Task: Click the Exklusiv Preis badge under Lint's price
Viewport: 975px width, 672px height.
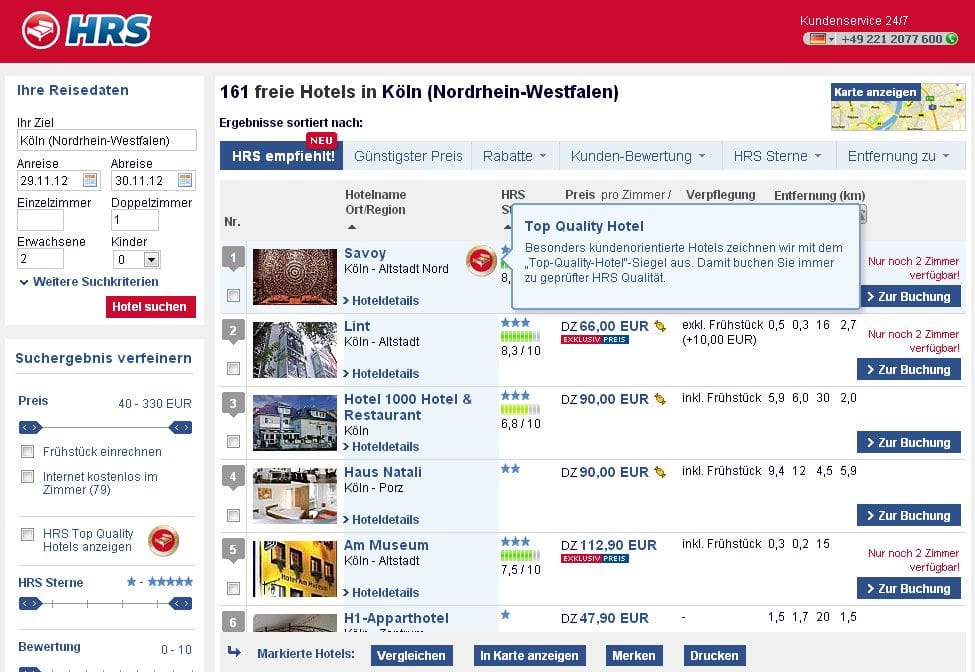Action: tap(595, 339)
